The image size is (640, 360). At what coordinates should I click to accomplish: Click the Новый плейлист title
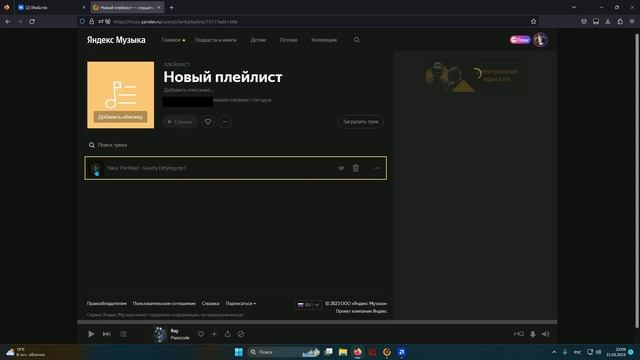click(223, 77)
